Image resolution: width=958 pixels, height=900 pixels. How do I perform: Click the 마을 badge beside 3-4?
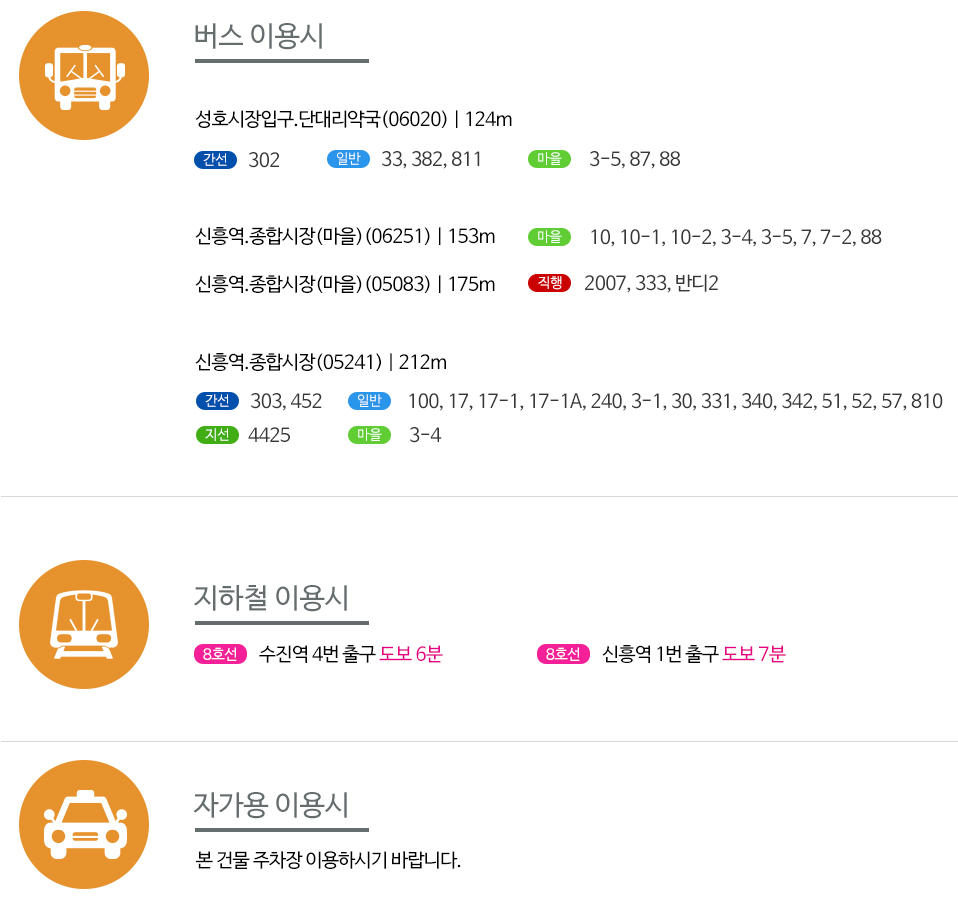(x=369, y=435)
